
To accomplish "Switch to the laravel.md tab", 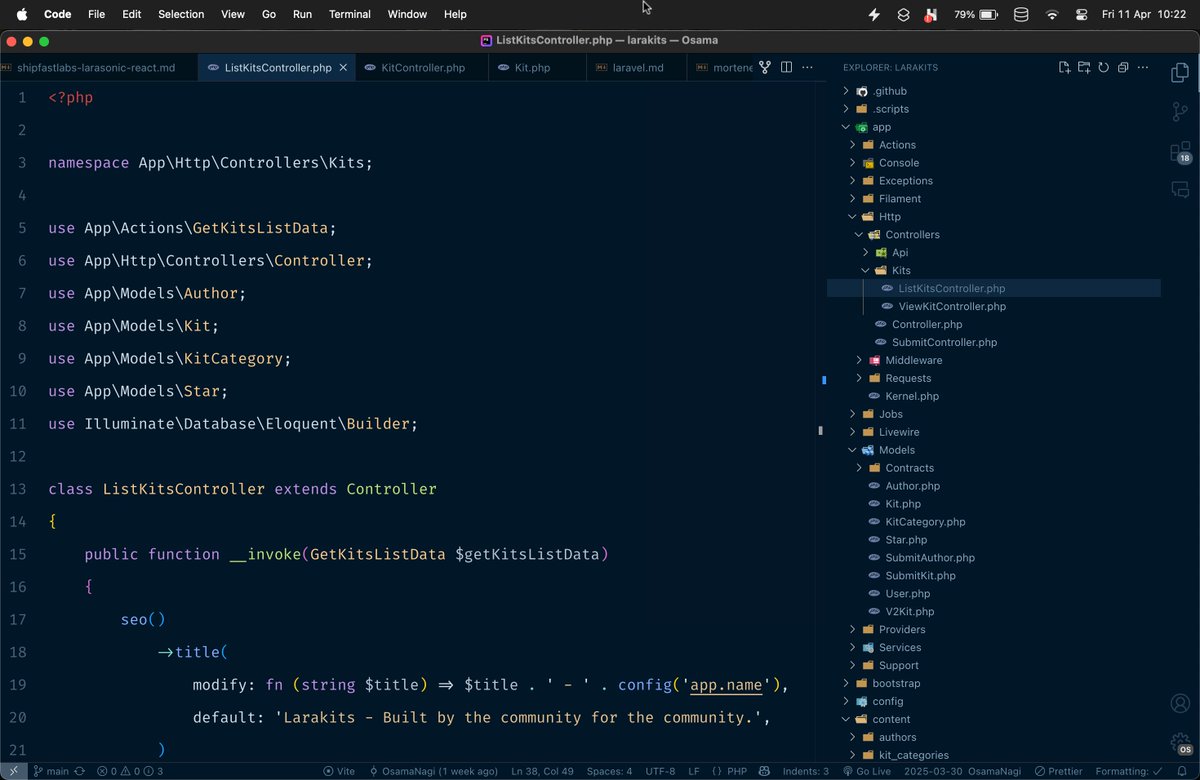I will 637,68.
